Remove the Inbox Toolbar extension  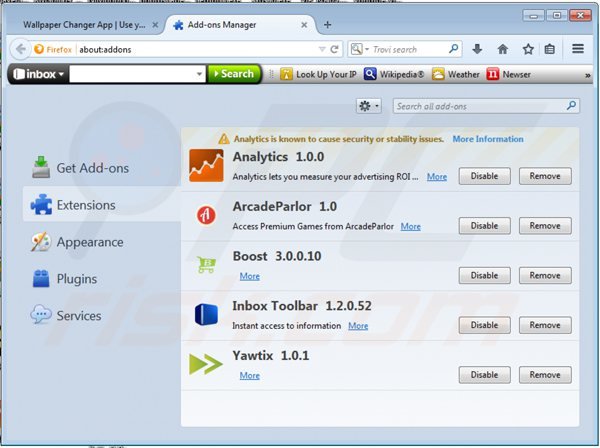point(545,325)
